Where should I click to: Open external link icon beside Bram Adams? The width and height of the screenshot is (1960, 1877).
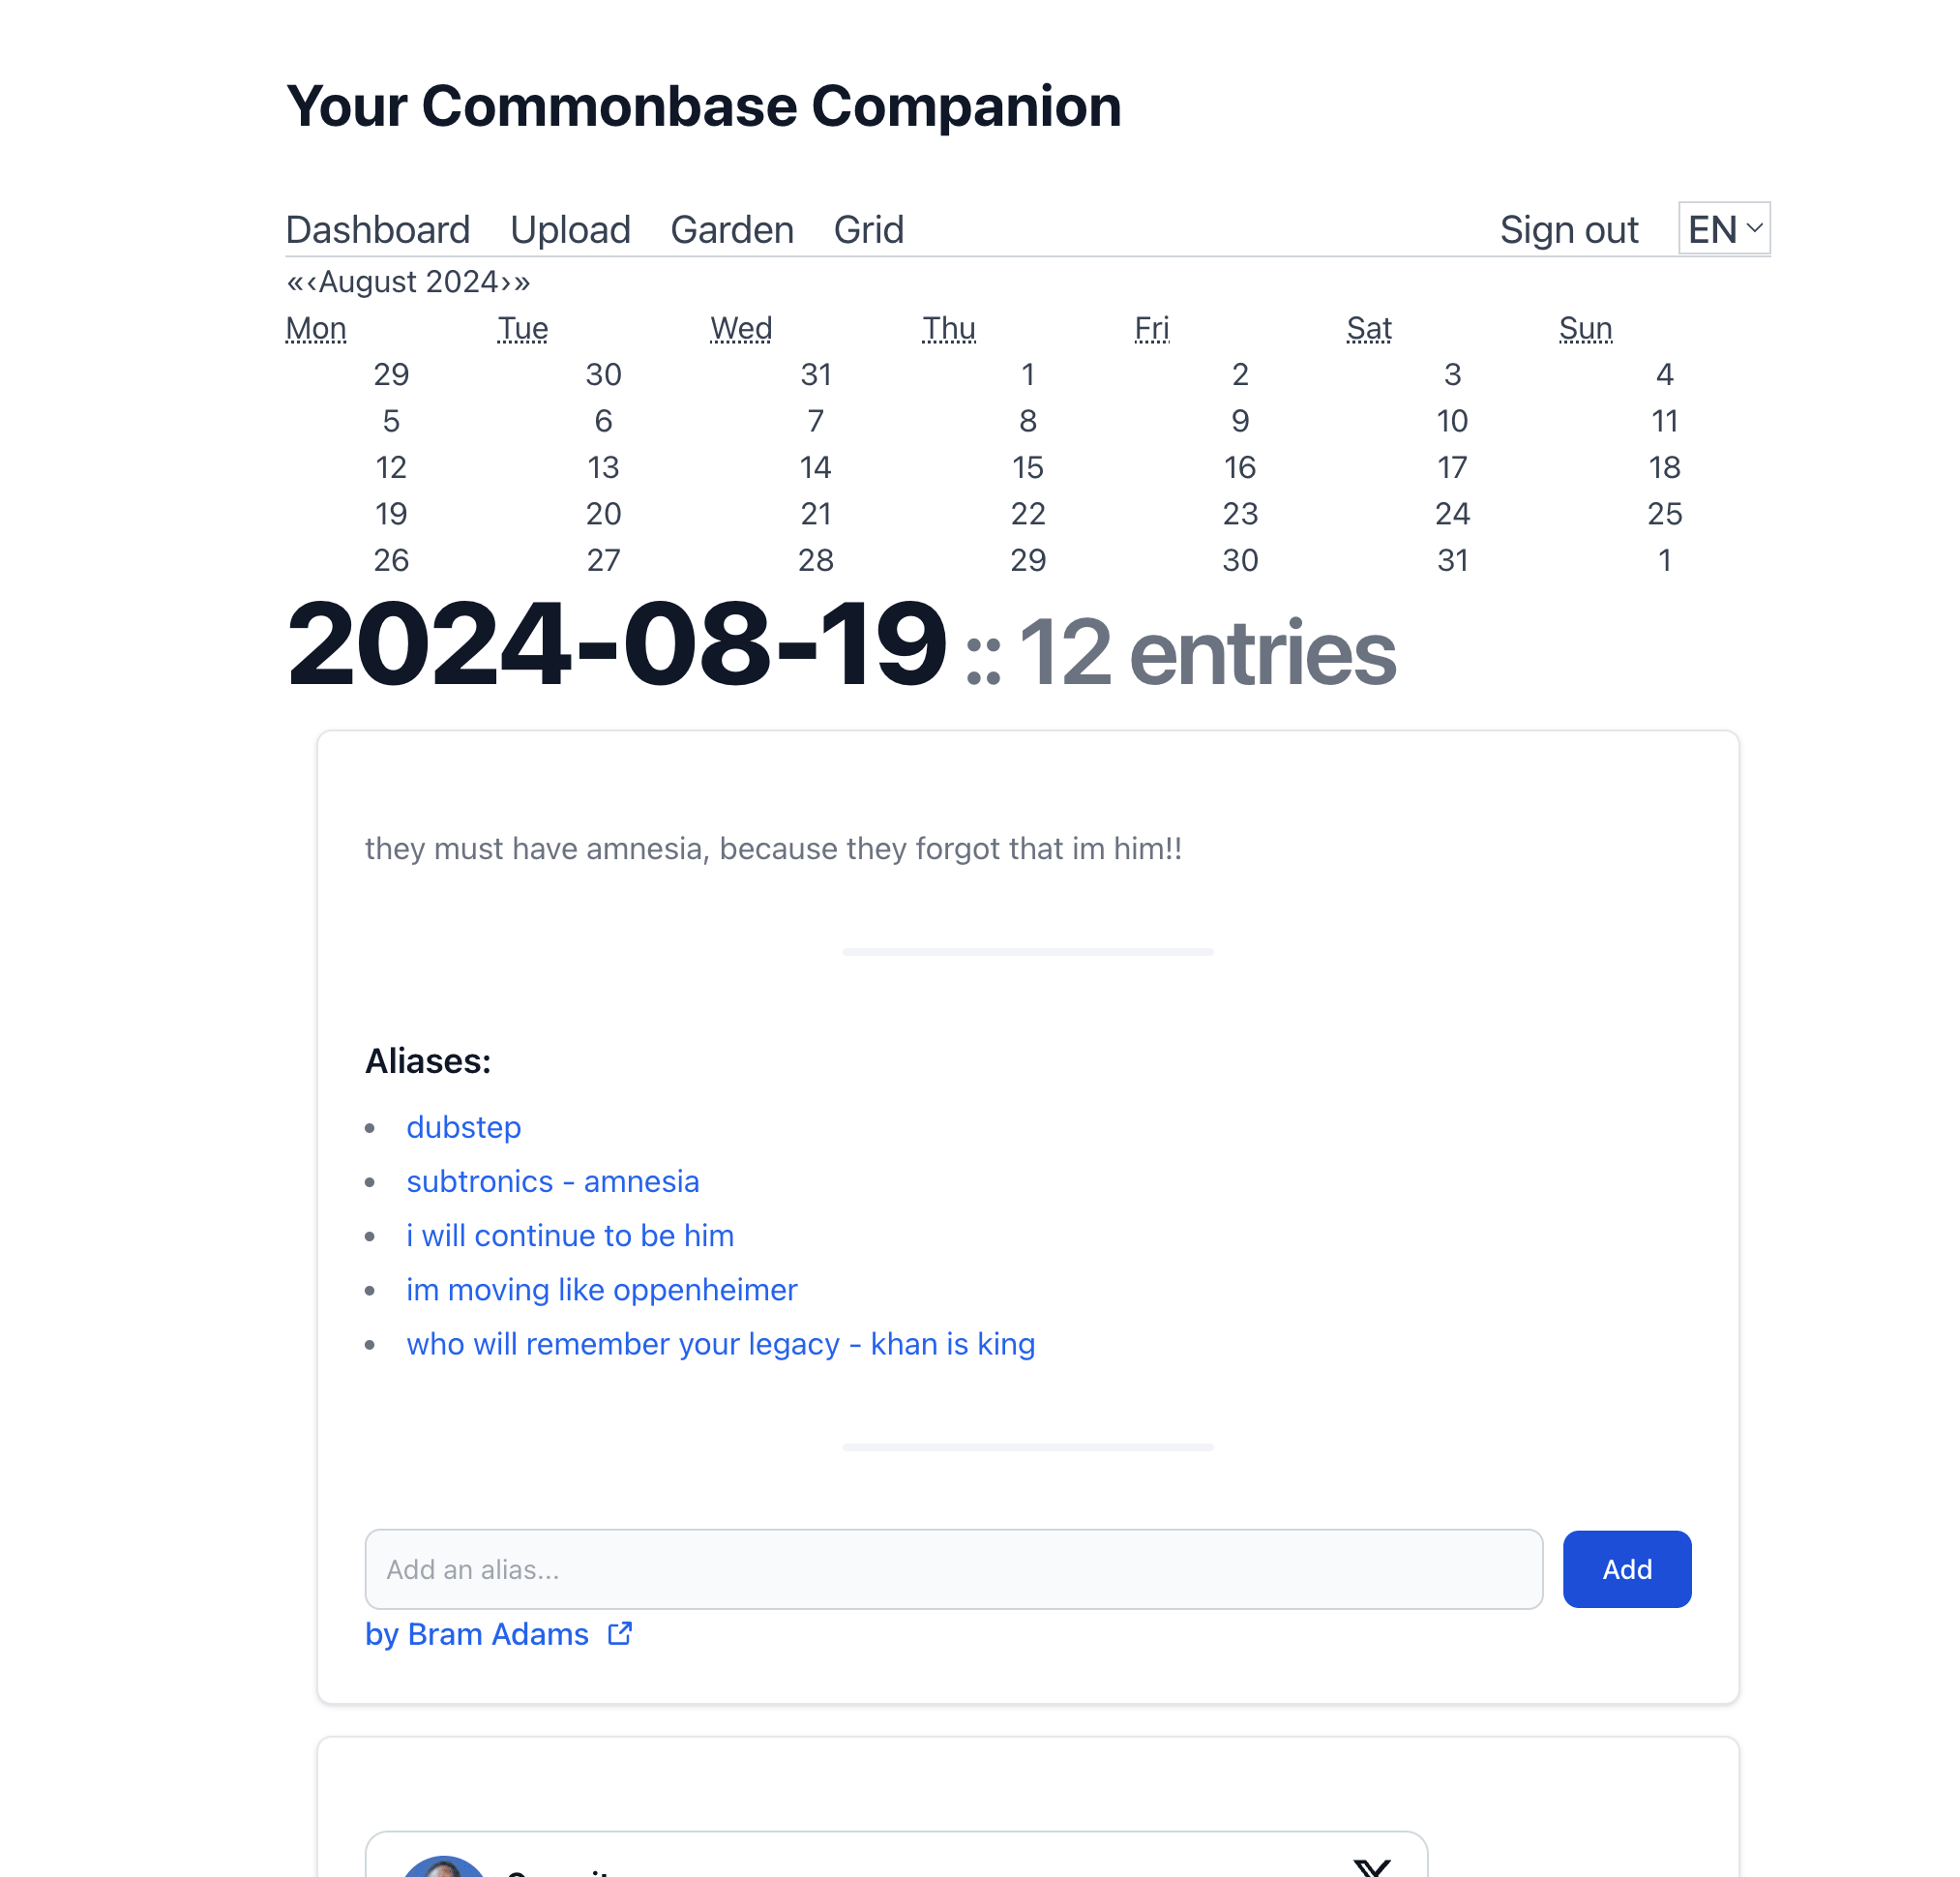click(x=620, y=1633)
